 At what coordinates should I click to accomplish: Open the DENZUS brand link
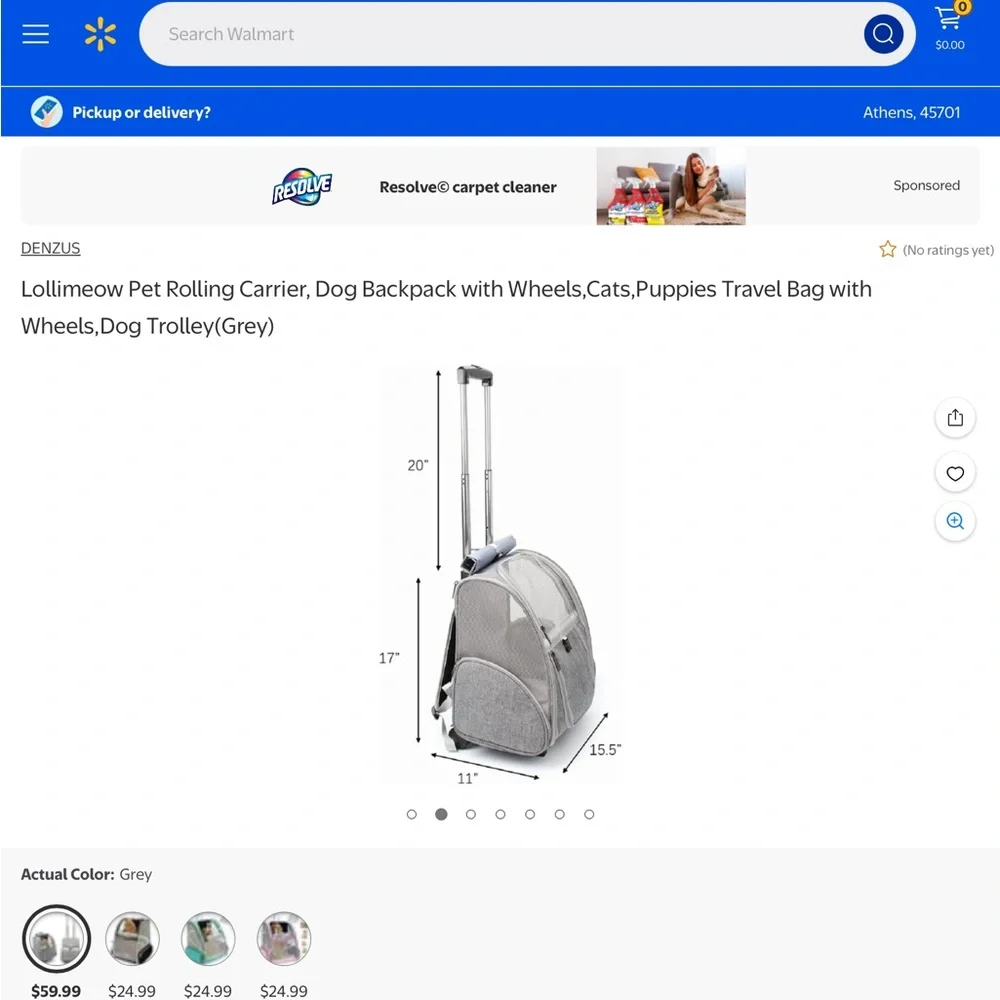(50, 248)
